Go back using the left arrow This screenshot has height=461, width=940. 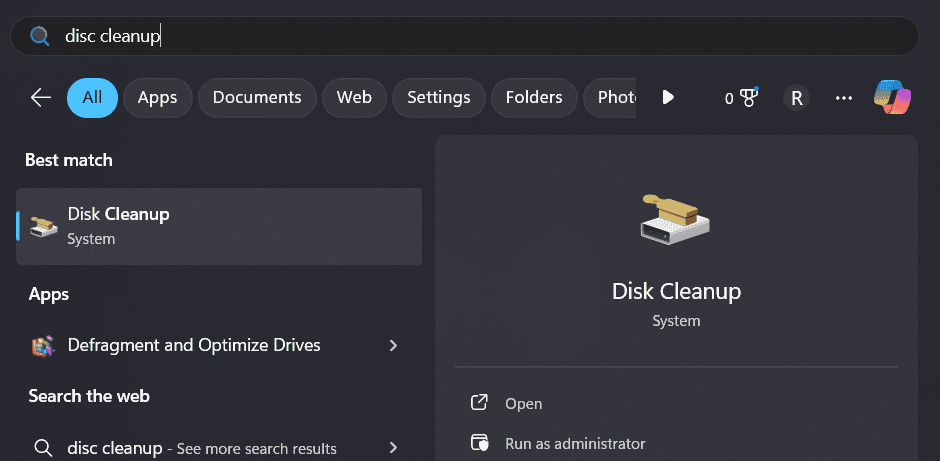(41, 97)
